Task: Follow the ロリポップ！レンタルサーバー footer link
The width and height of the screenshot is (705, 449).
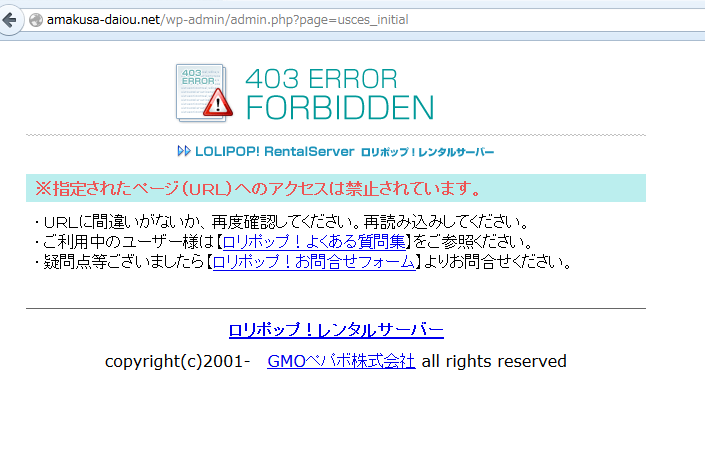Action: 336,330
